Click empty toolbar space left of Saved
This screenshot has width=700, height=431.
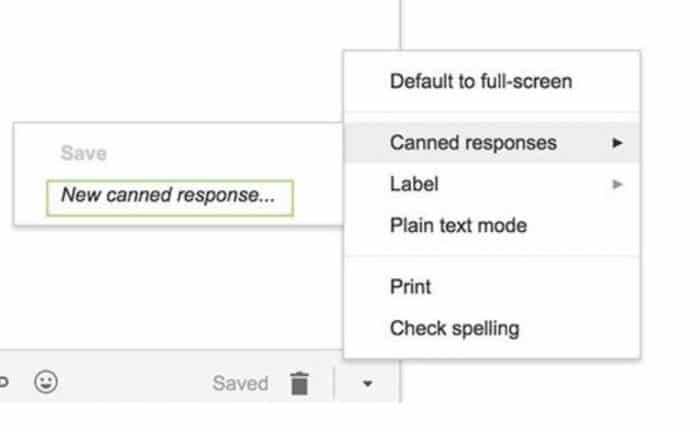tap(130, 383)
